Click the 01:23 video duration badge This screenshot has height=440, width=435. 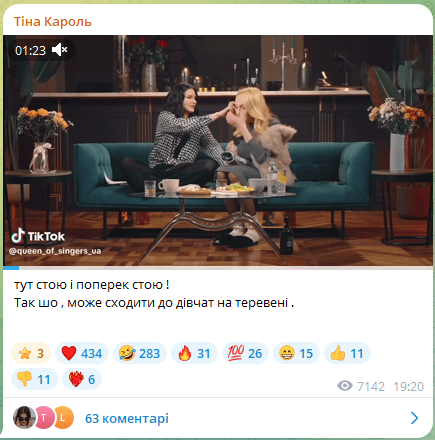(30, 50)
